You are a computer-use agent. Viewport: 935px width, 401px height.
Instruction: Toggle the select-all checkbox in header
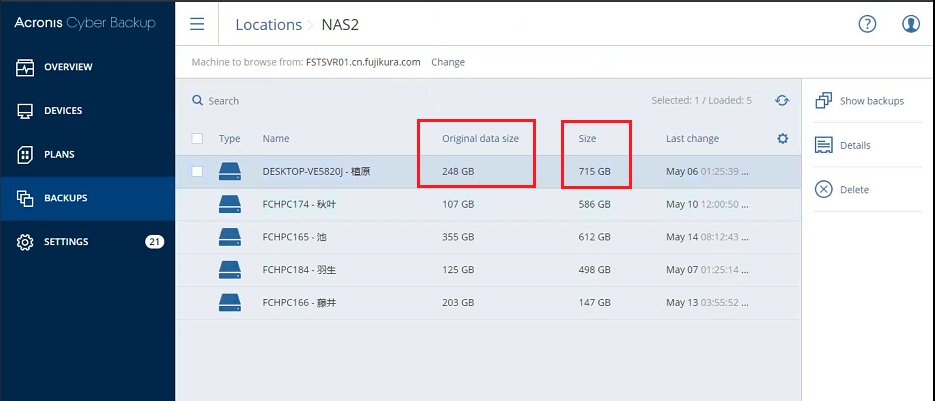pos(197,139)
